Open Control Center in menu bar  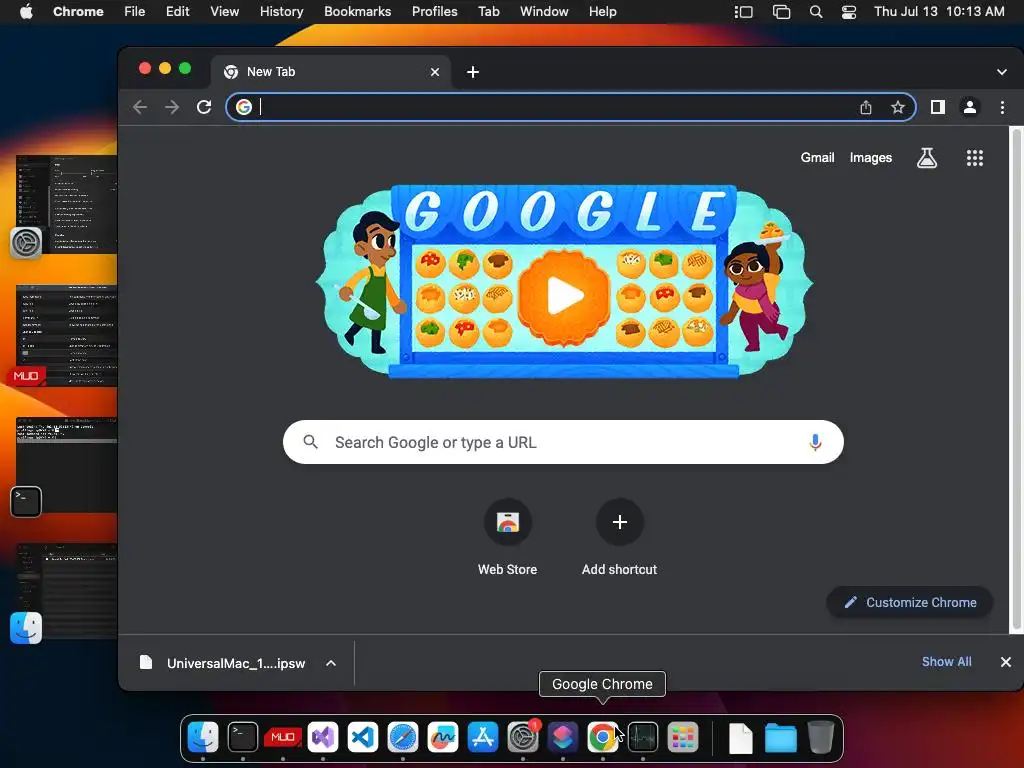[848, 12]
